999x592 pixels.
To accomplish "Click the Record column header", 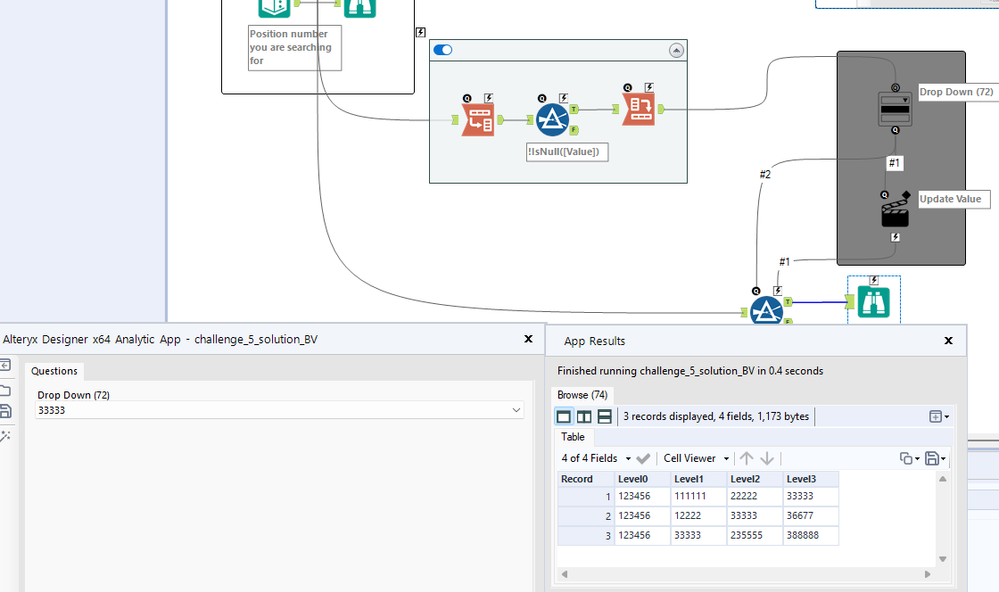I will click(586, 479).
